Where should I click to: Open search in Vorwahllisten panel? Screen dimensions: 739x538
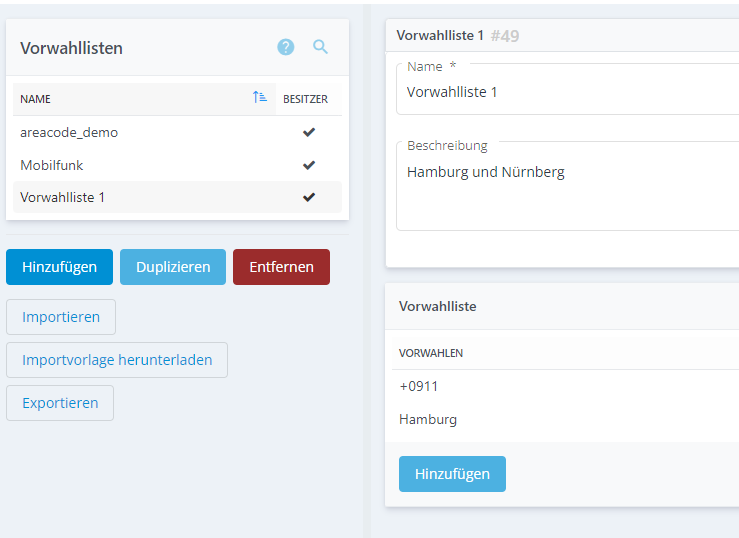pyautogui.click(x=320, y=47)
